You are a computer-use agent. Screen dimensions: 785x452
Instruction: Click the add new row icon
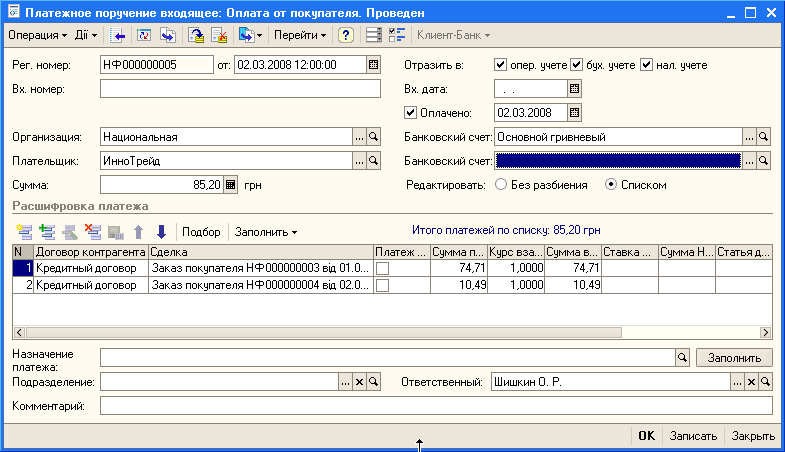(24, 232)
